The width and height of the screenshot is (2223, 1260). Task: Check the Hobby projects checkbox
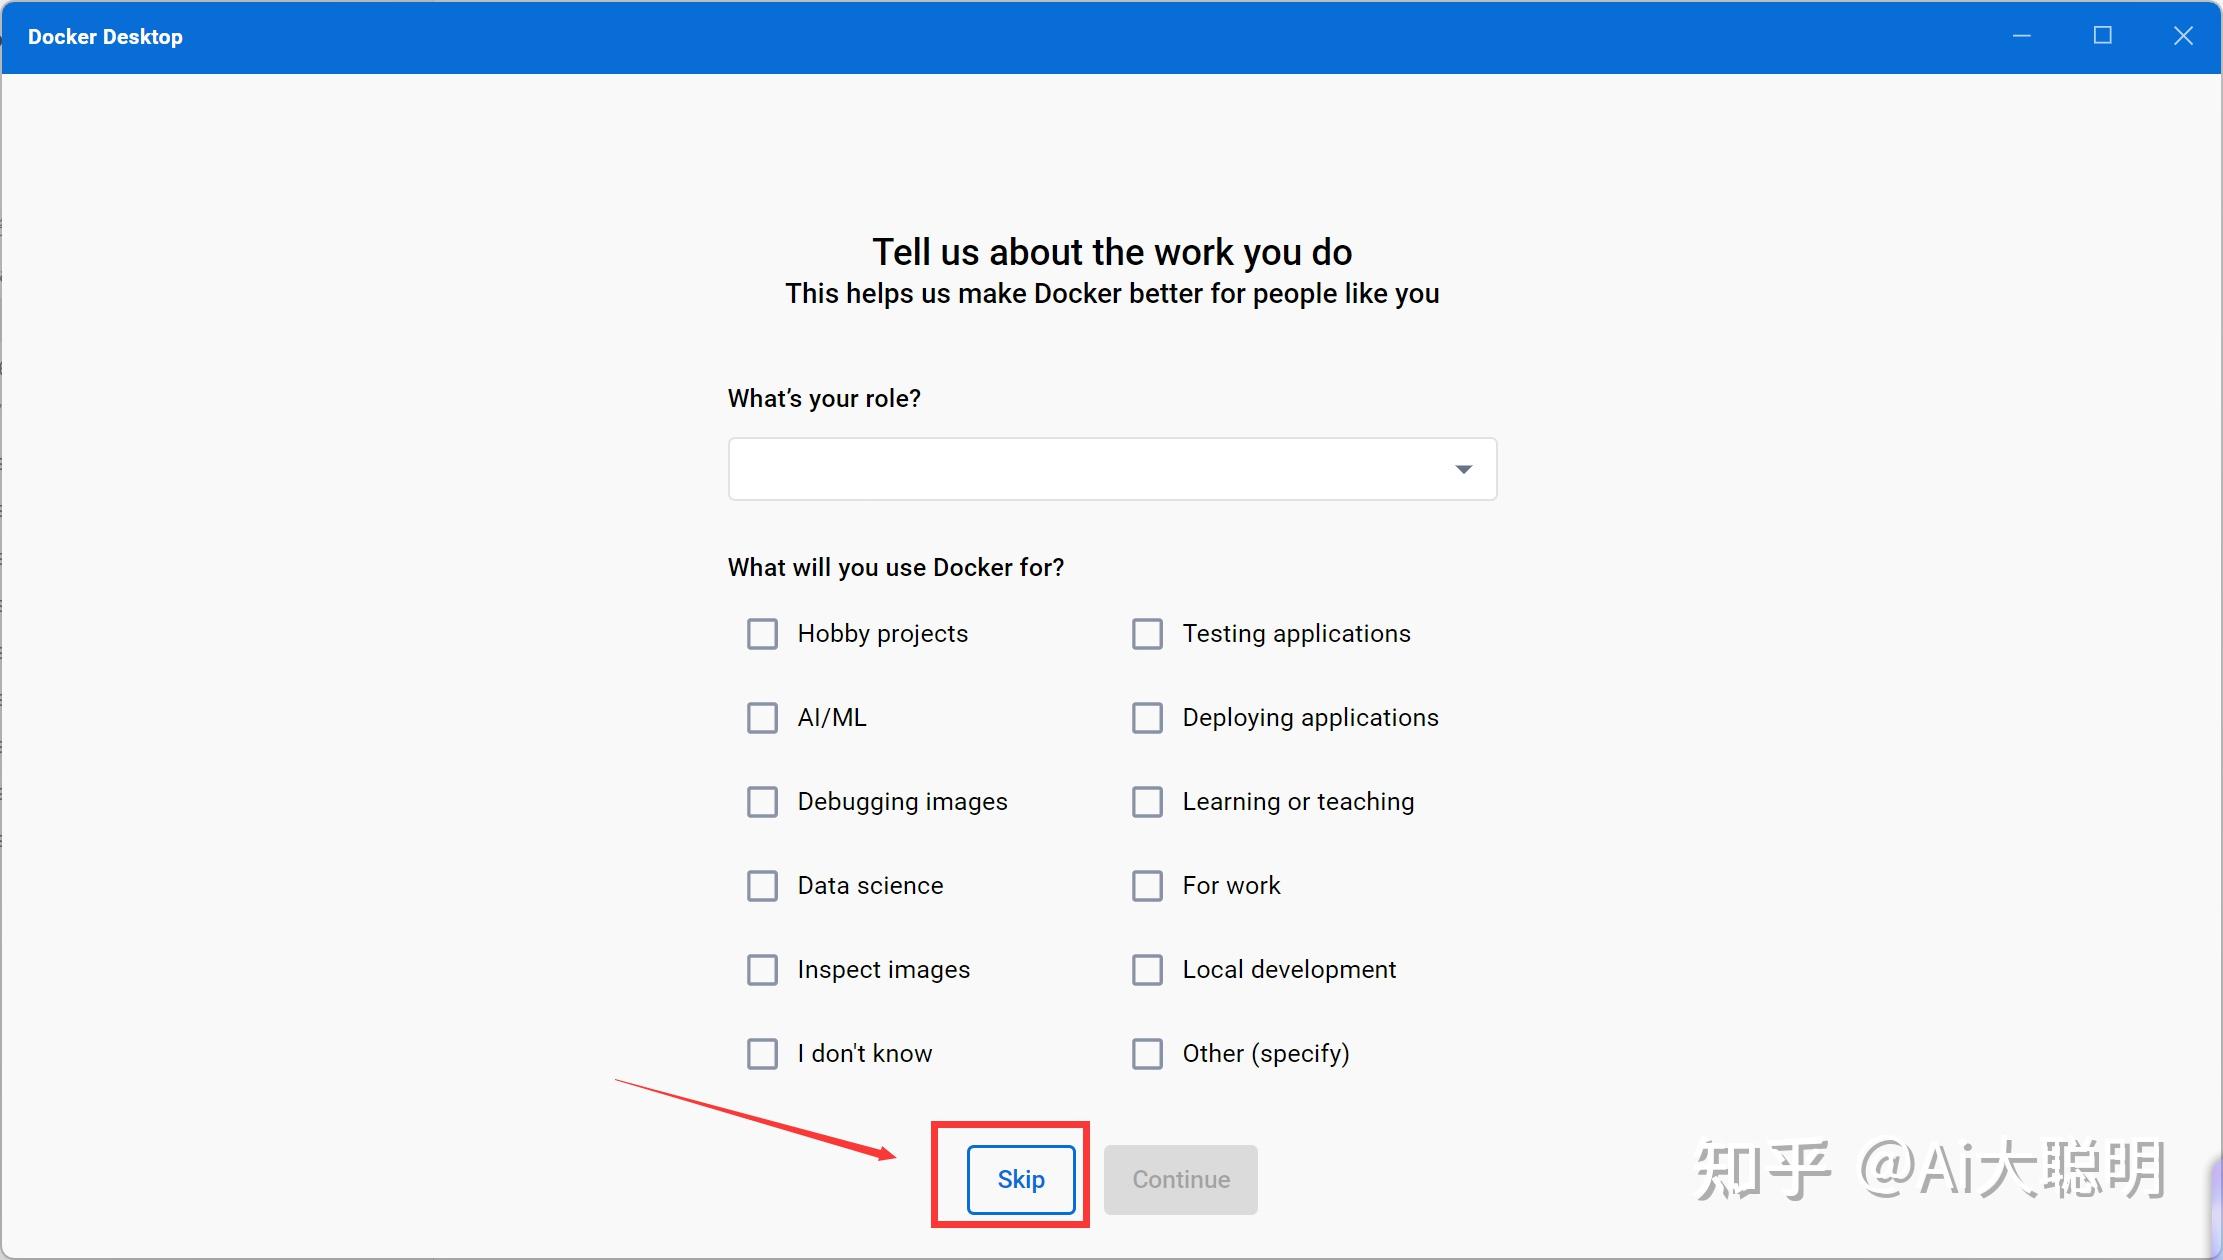762,634
